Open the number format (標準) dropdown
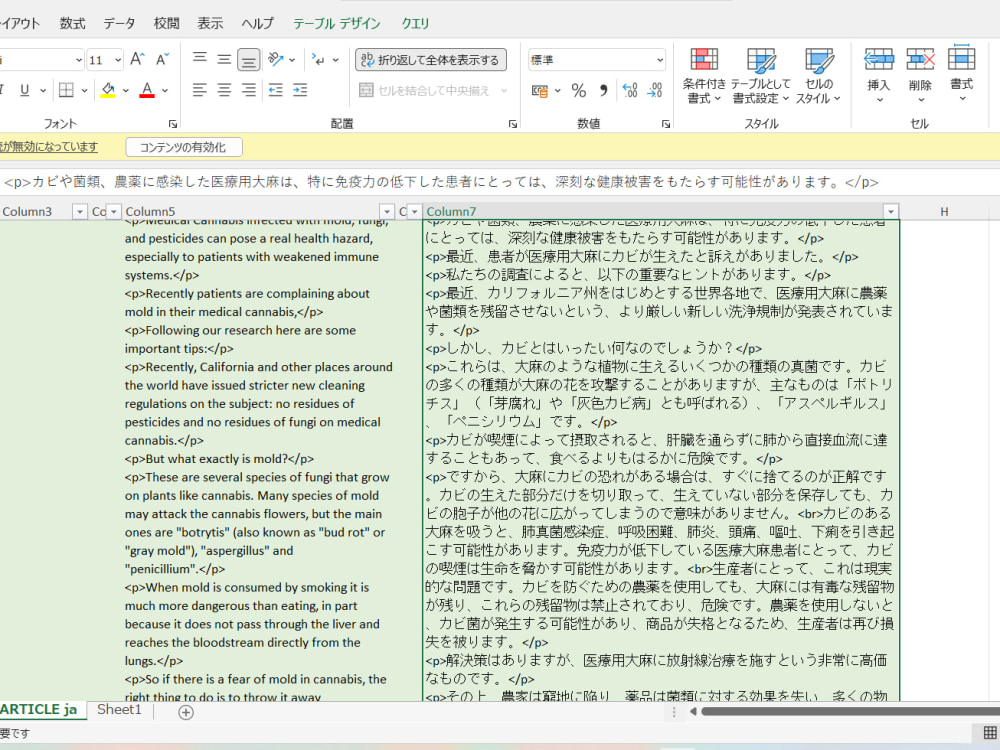The width and height of the screenshot is (1000, 750). click(660, 60)
